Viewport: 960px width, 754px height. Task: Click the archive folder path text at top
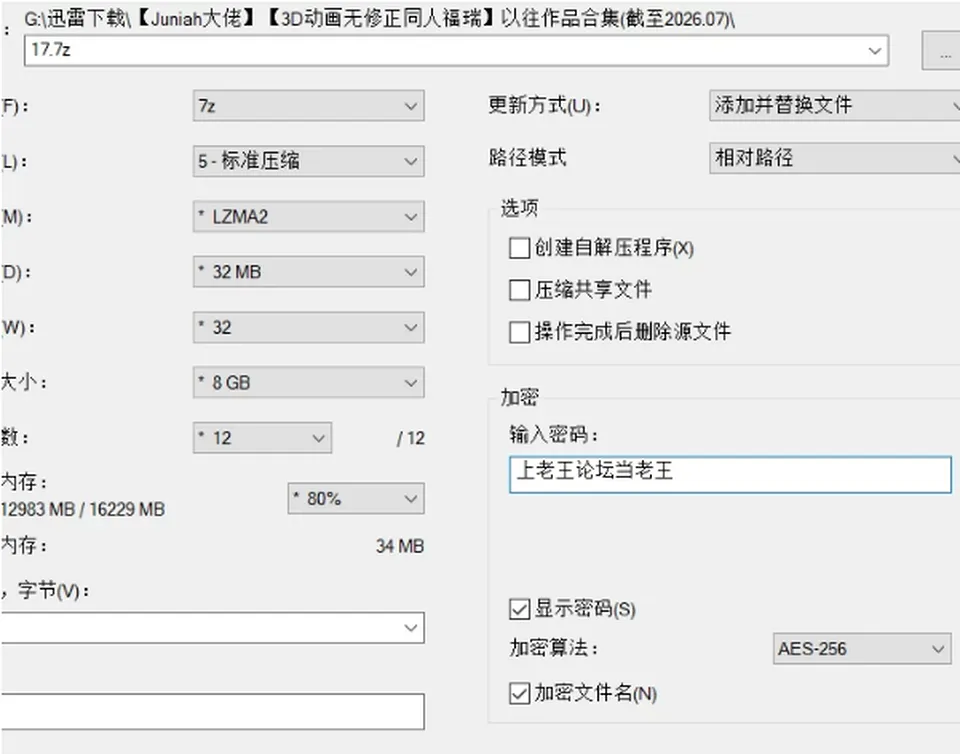(380, 19)
